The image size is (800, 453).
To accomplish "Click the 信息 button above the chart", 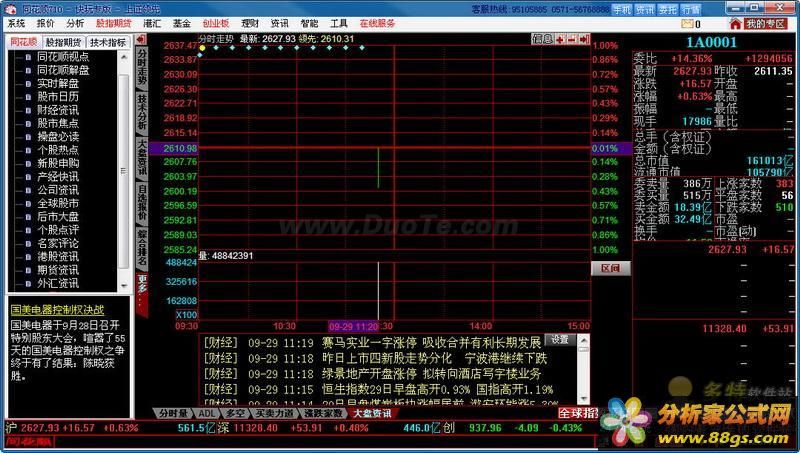I will [x=542, y=39].
